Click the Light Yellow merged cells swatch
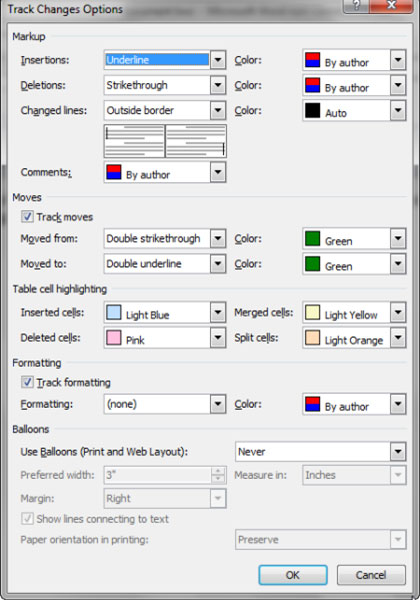This screenshot has height=600, width=420. point(313,312)
